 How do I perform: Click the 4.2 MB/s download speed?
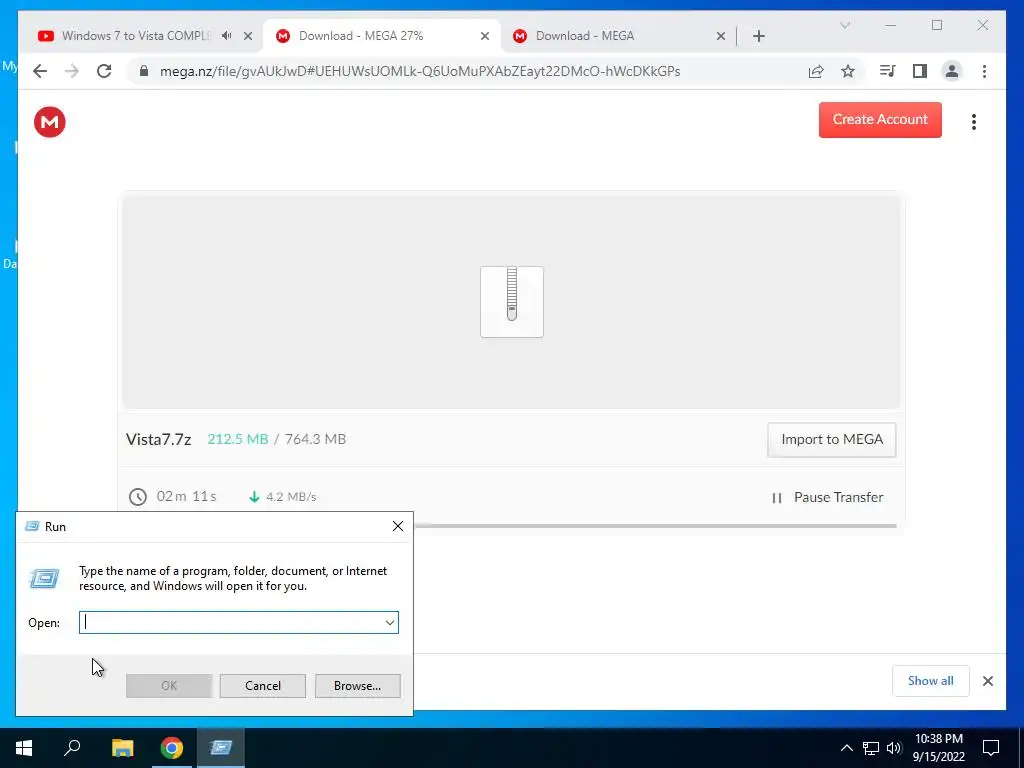[291, 497]
